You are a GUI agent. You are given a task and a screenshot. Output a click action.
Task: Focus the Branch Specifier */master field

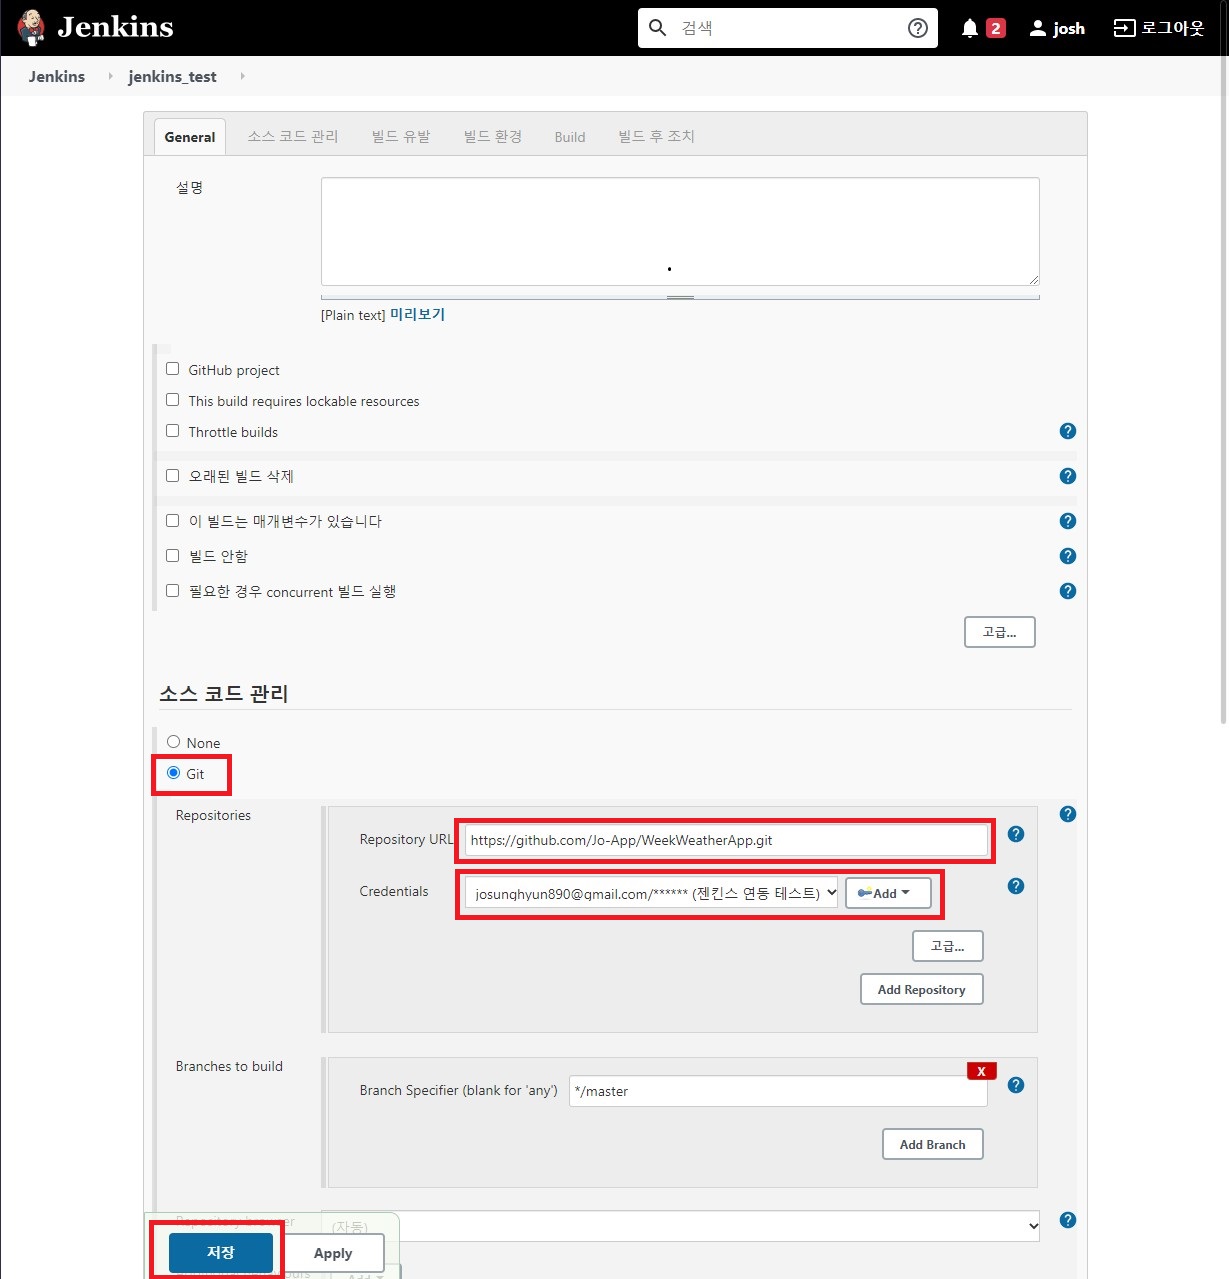tap(778, 1091)
